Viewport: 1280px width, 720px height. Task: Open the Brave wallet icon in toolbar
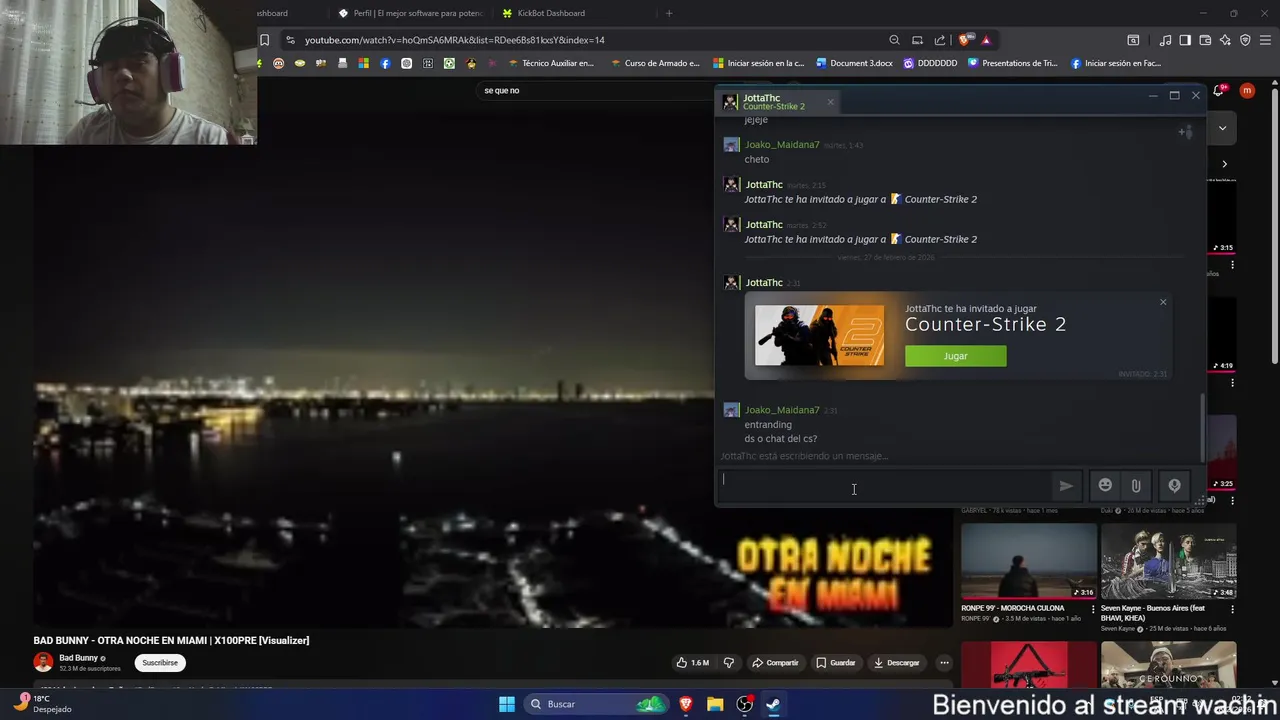(x=1205, y=40)
